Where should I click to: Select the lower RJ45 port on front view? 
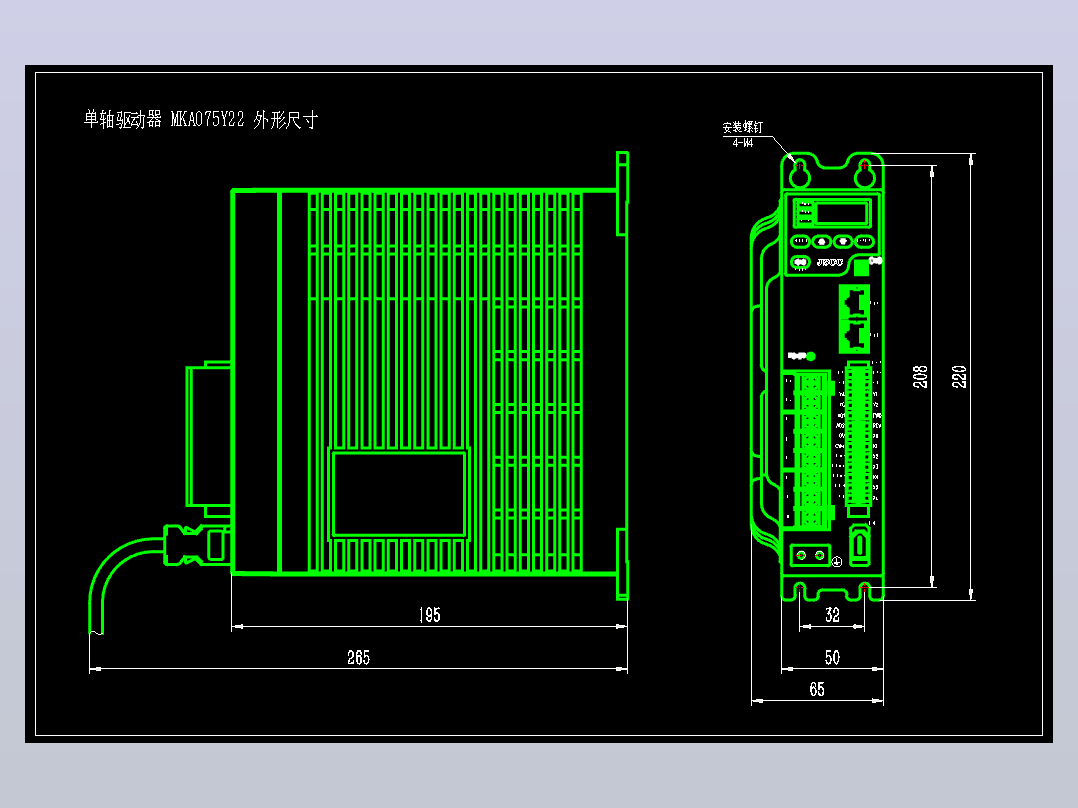[x=855, y=336]
